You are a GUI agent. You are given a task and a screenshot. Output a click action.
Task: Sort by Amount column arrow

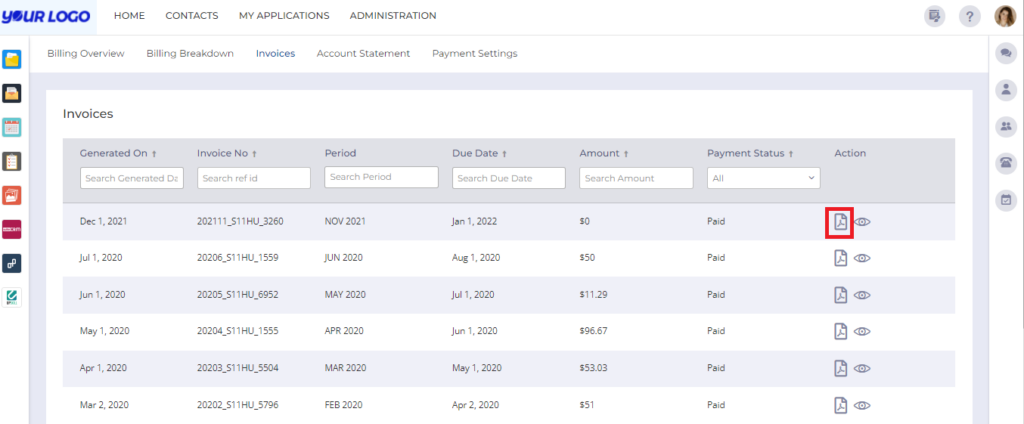click(626, 154)
